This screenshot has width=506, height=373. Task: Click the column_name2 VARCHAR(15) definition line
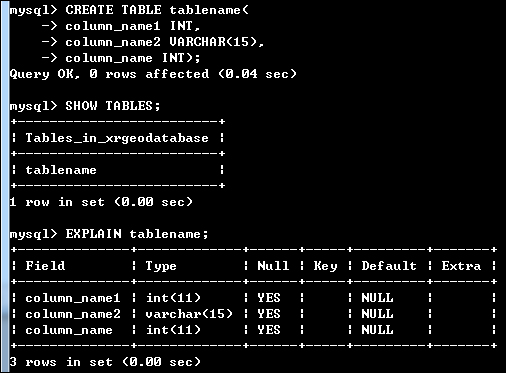[x=153, y=42]
